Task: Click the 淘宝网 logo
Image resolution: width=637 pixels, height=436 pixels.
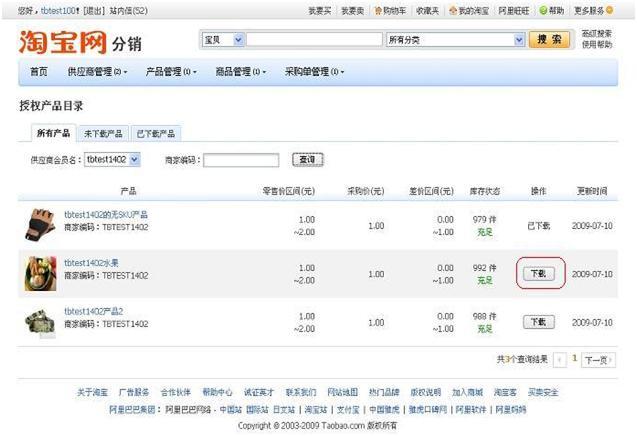Action: pyautogui.click(x=63, y=42)
